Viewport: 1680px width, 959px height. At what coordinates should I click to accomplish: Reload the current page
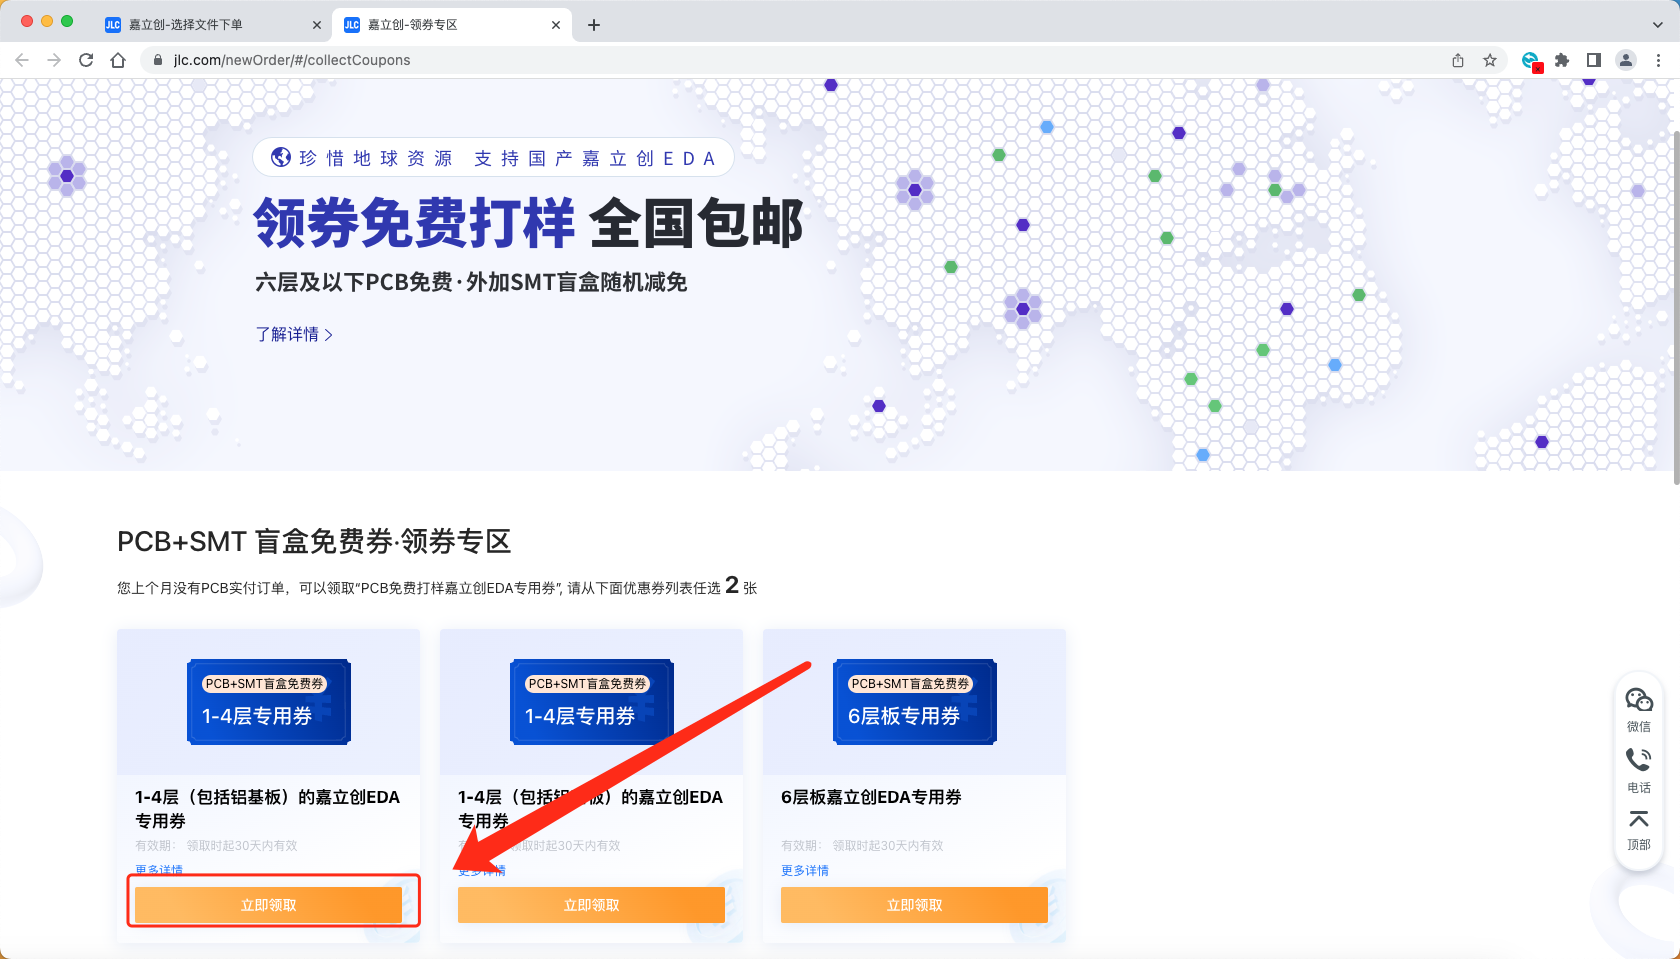pos(86,60)
